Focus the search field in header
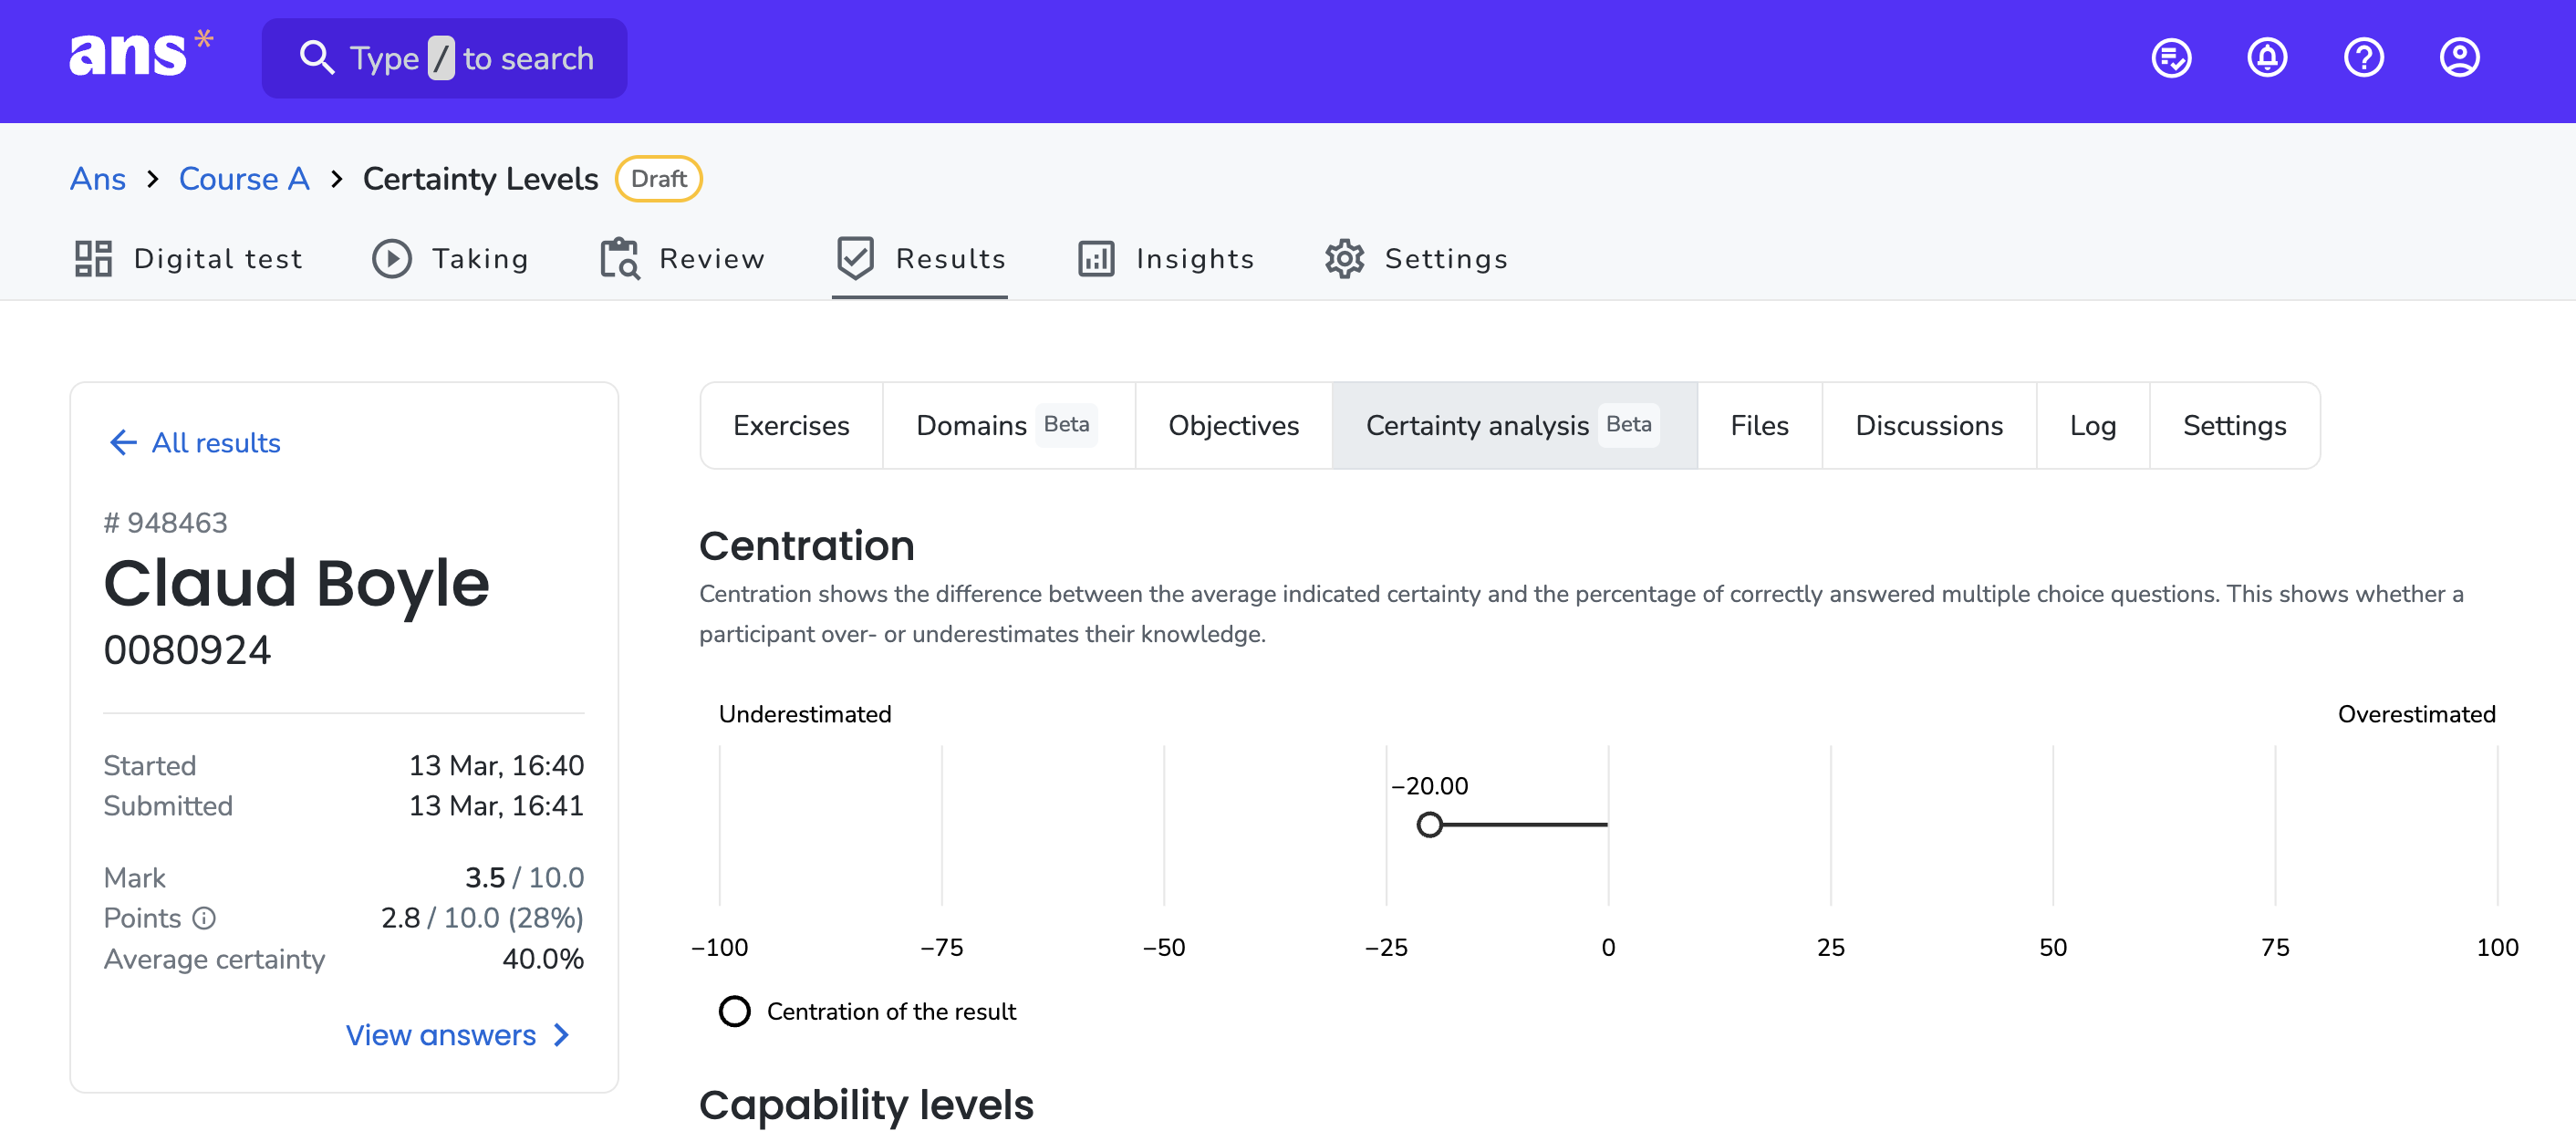Screen dimensions: 2576x1131 click(444, 58)
